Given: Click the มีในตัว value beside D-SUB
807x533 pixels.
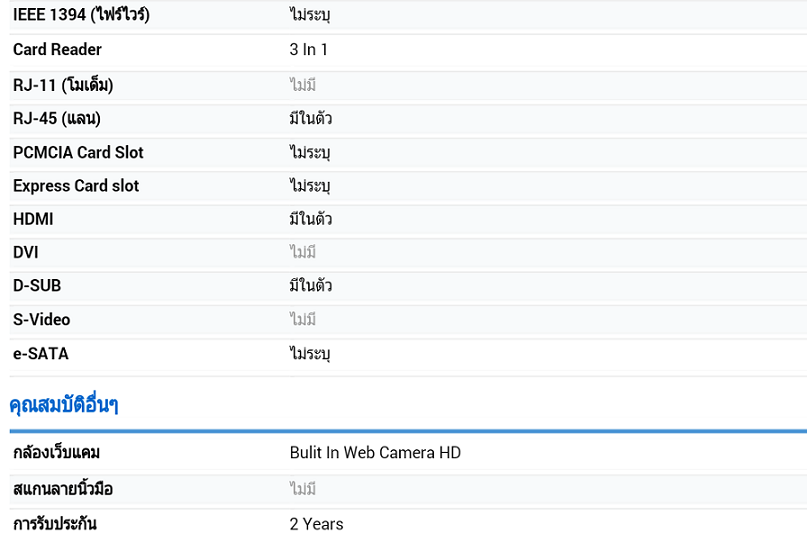Looking at the screenshot, I should point(310,286).
